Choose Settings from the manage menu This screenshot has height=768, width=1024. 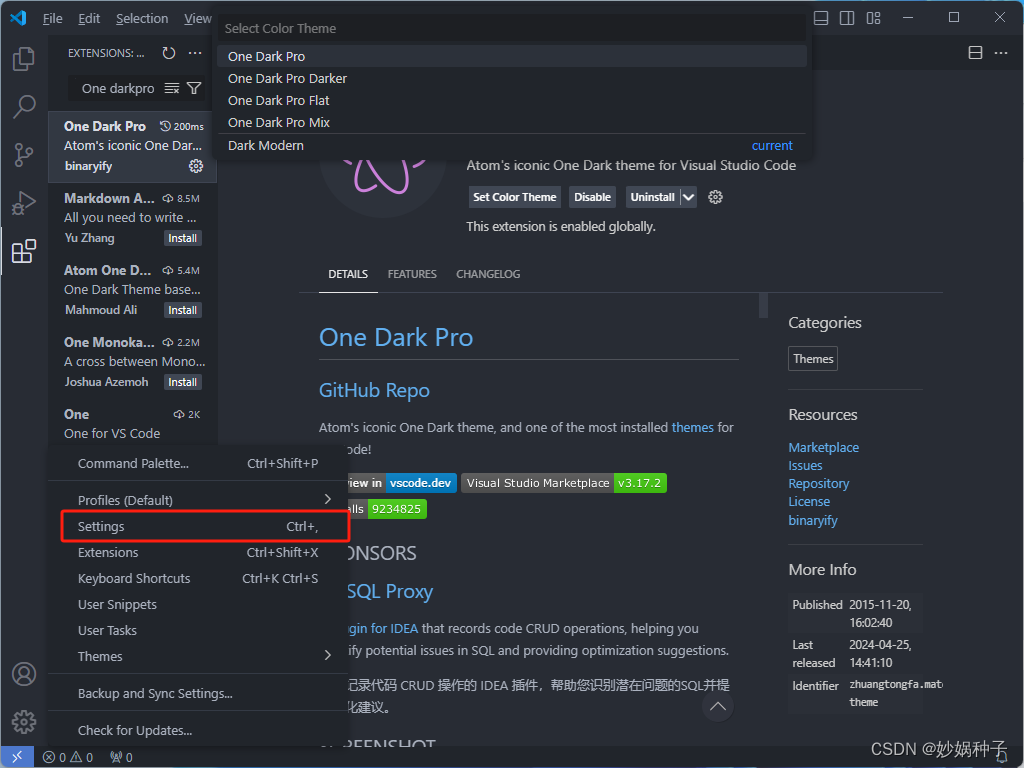coord(204,526)
